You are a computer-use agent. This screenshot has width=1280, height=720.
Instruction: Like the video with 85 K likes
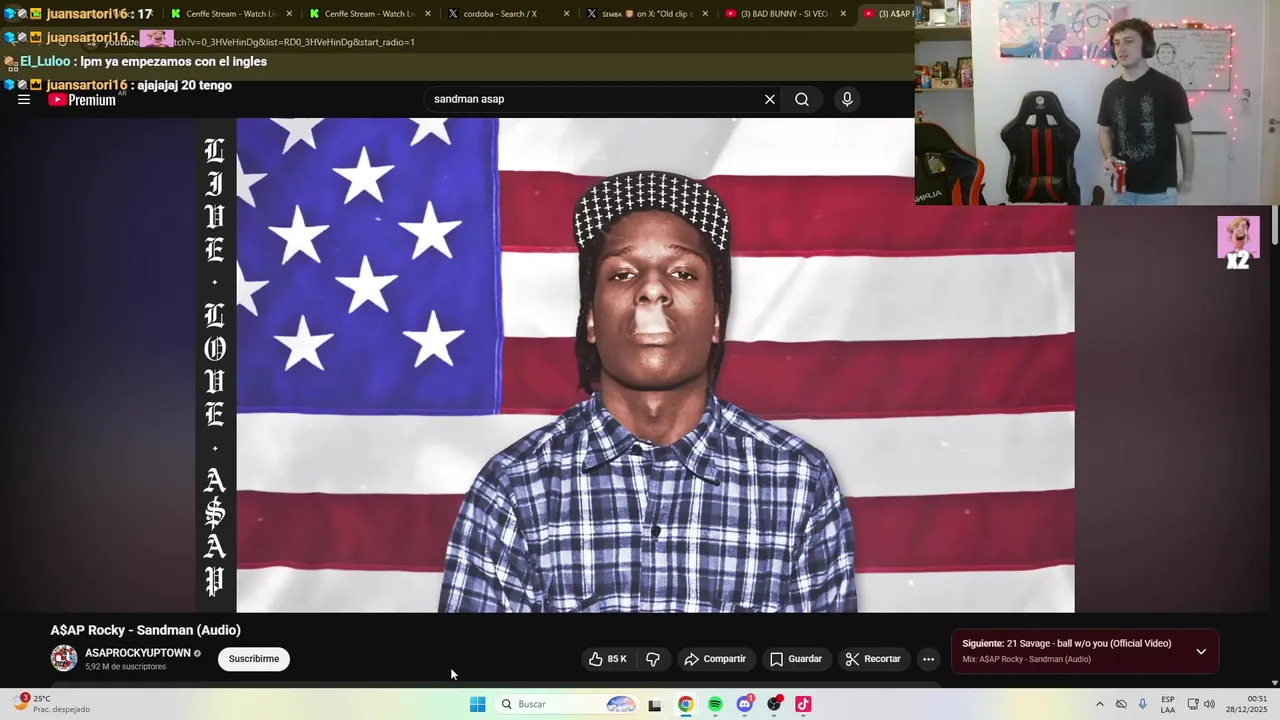[609, 659]
